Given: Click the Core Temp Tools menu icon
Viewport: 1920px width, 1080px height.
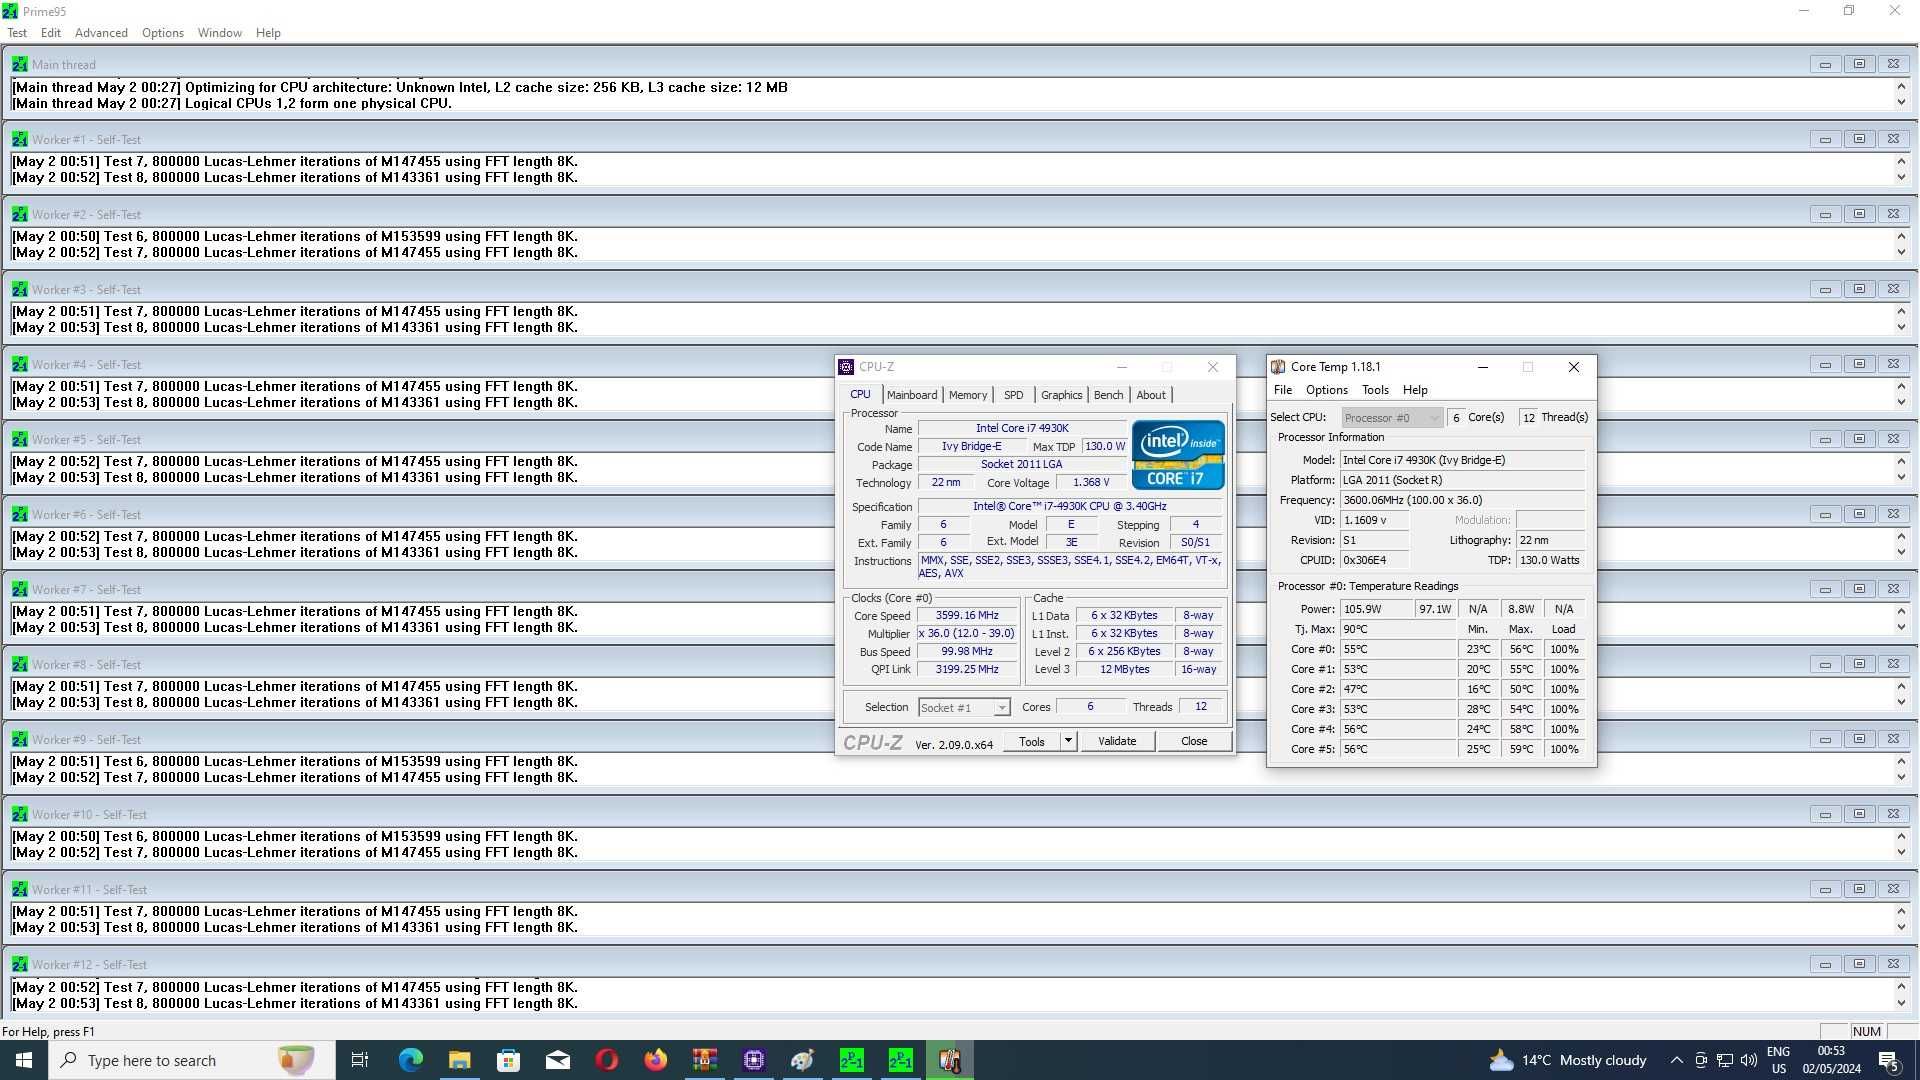Looking at the screenshot, I should coord(1375,389).
